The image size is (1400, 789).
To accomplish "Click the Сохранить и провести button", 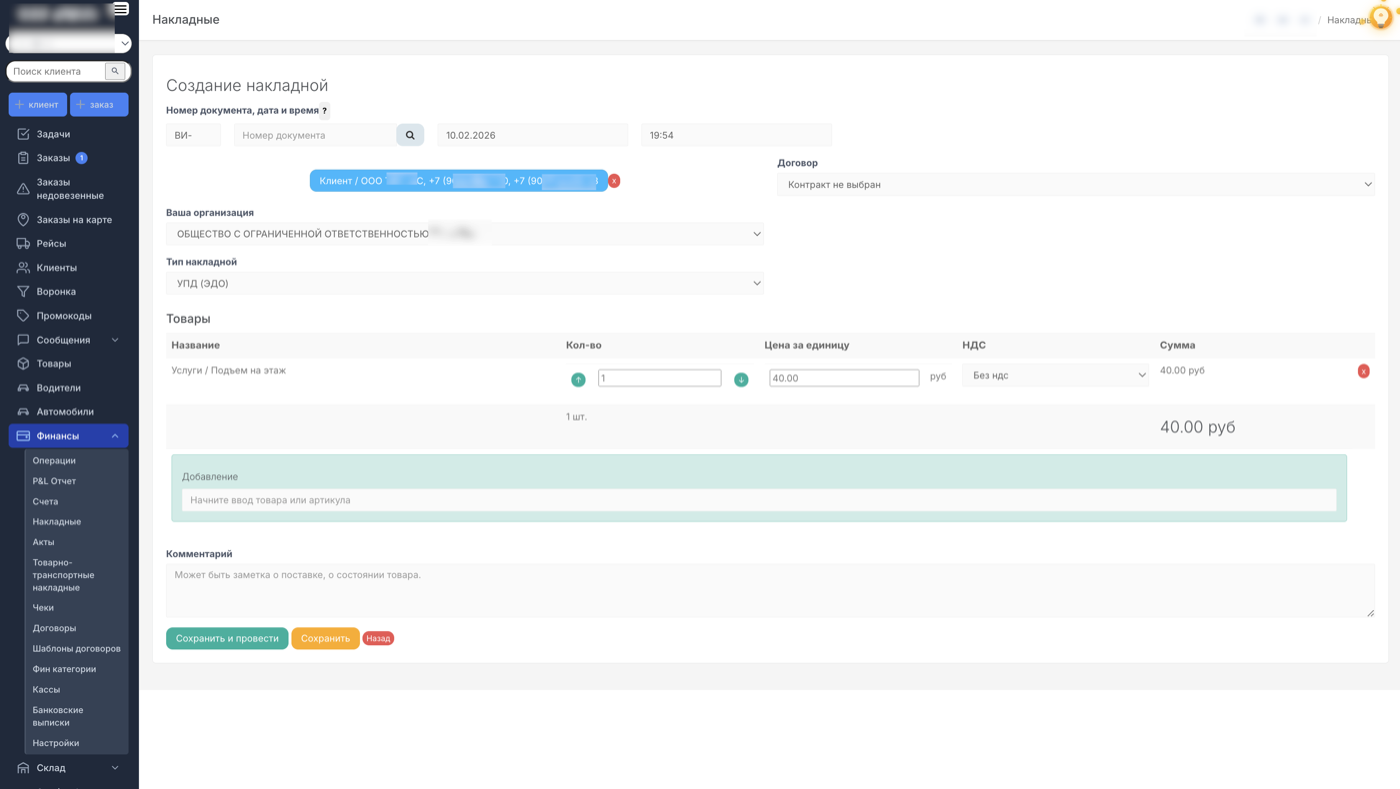I will [227, 638].
